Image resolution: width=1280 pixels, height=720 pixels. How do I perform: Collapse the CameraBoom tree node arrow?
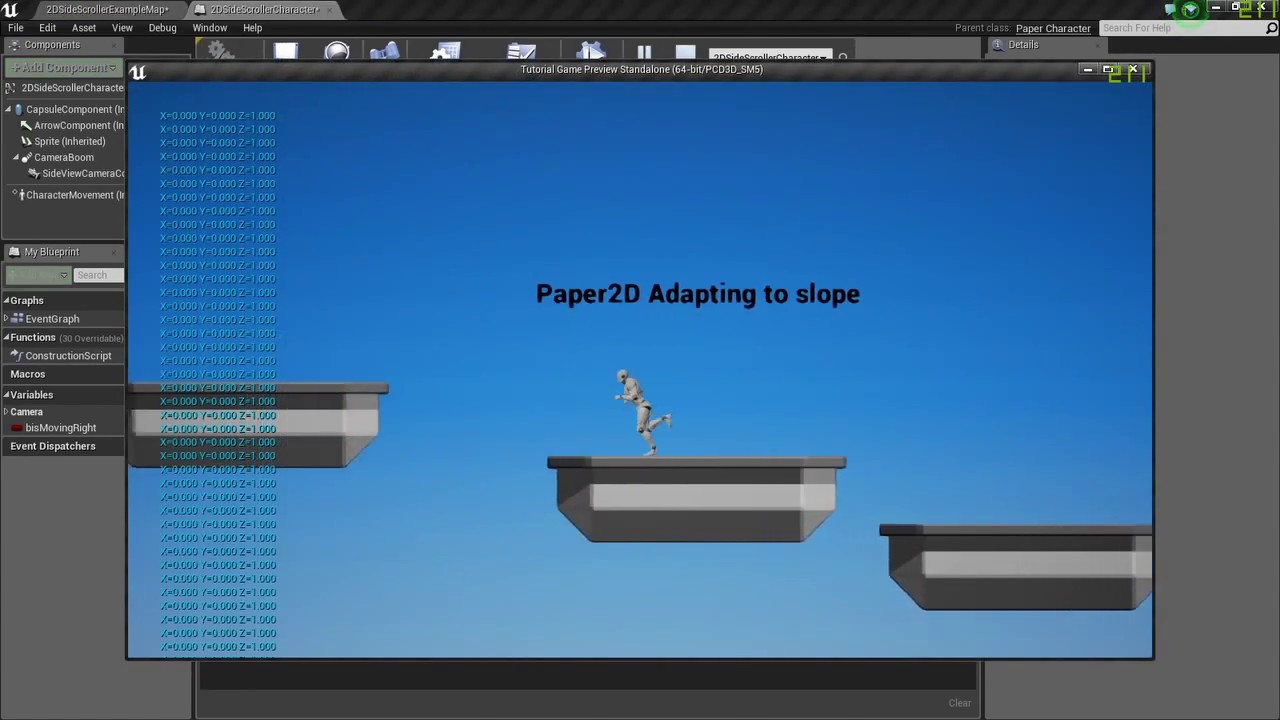(x=16, y=158)
